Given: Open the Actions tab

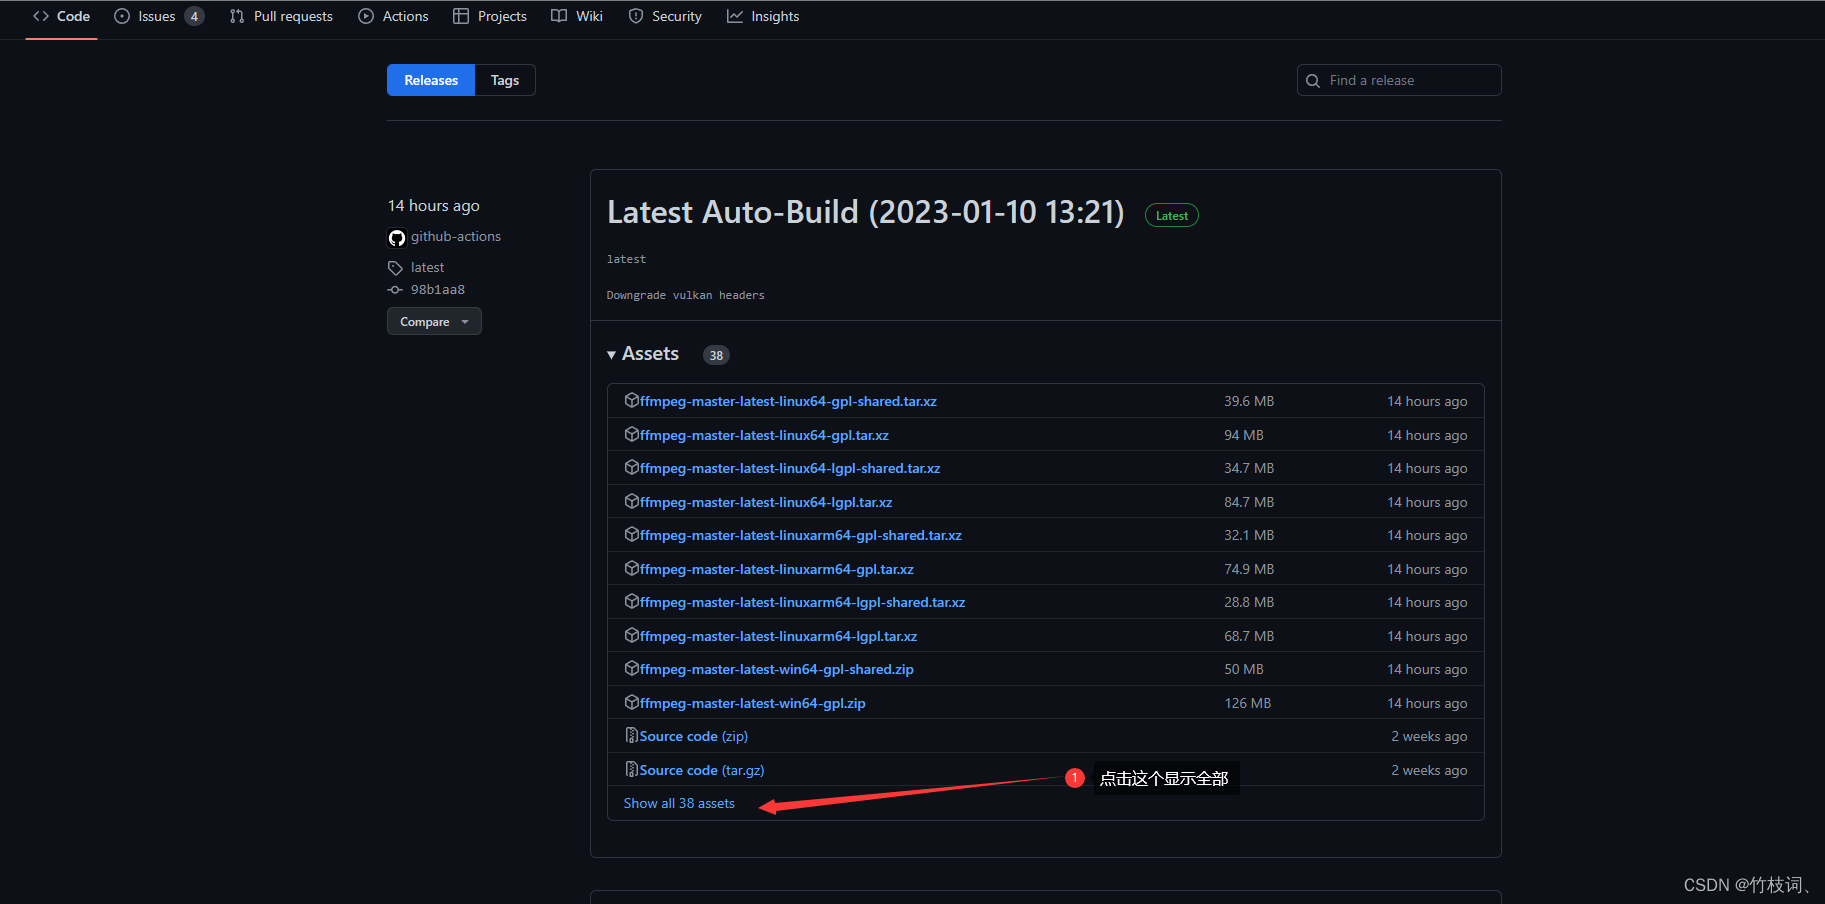Looking at the screenshot, I should click(393, 16).
